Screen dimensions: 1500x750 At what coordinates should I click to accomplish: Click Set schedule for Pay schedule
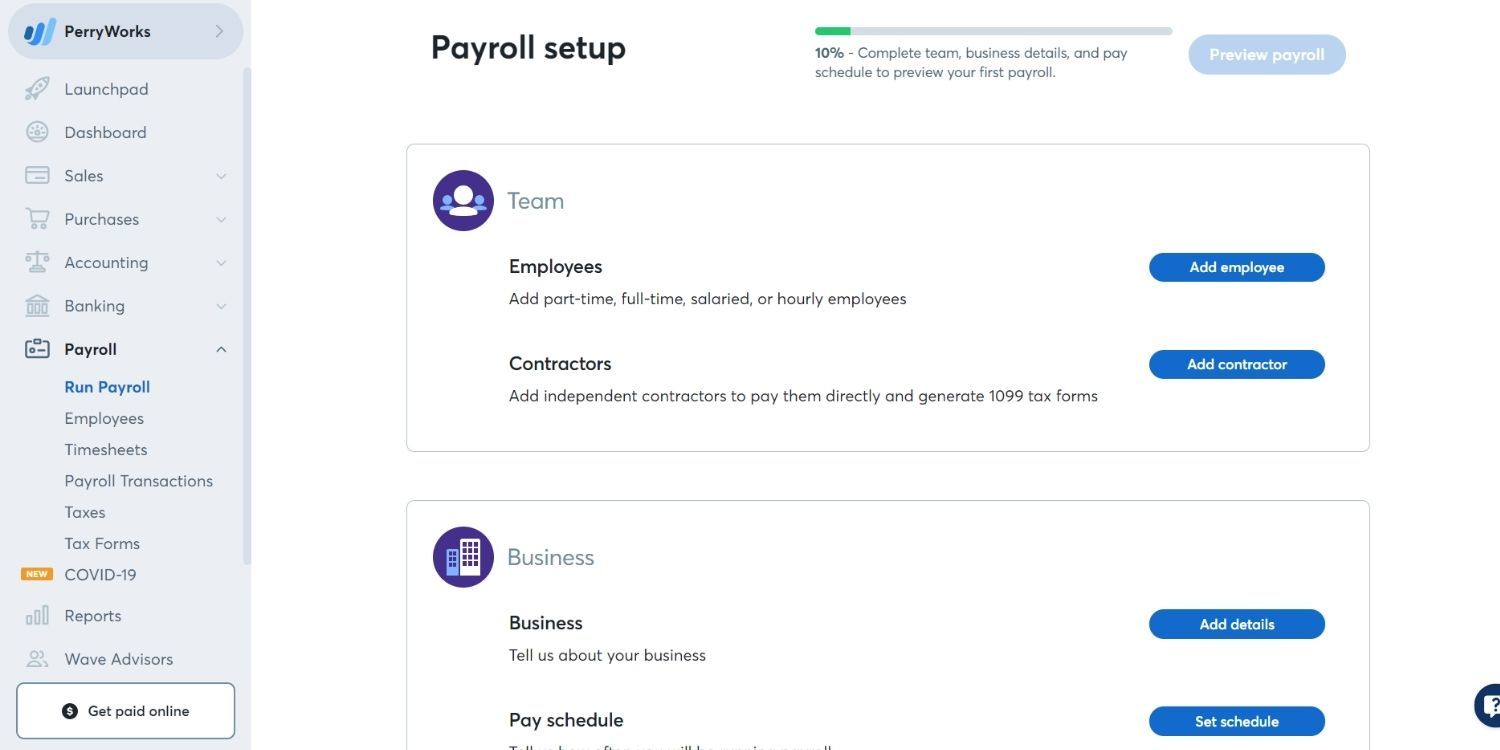pyautogui.click(x=1236, y=720)
